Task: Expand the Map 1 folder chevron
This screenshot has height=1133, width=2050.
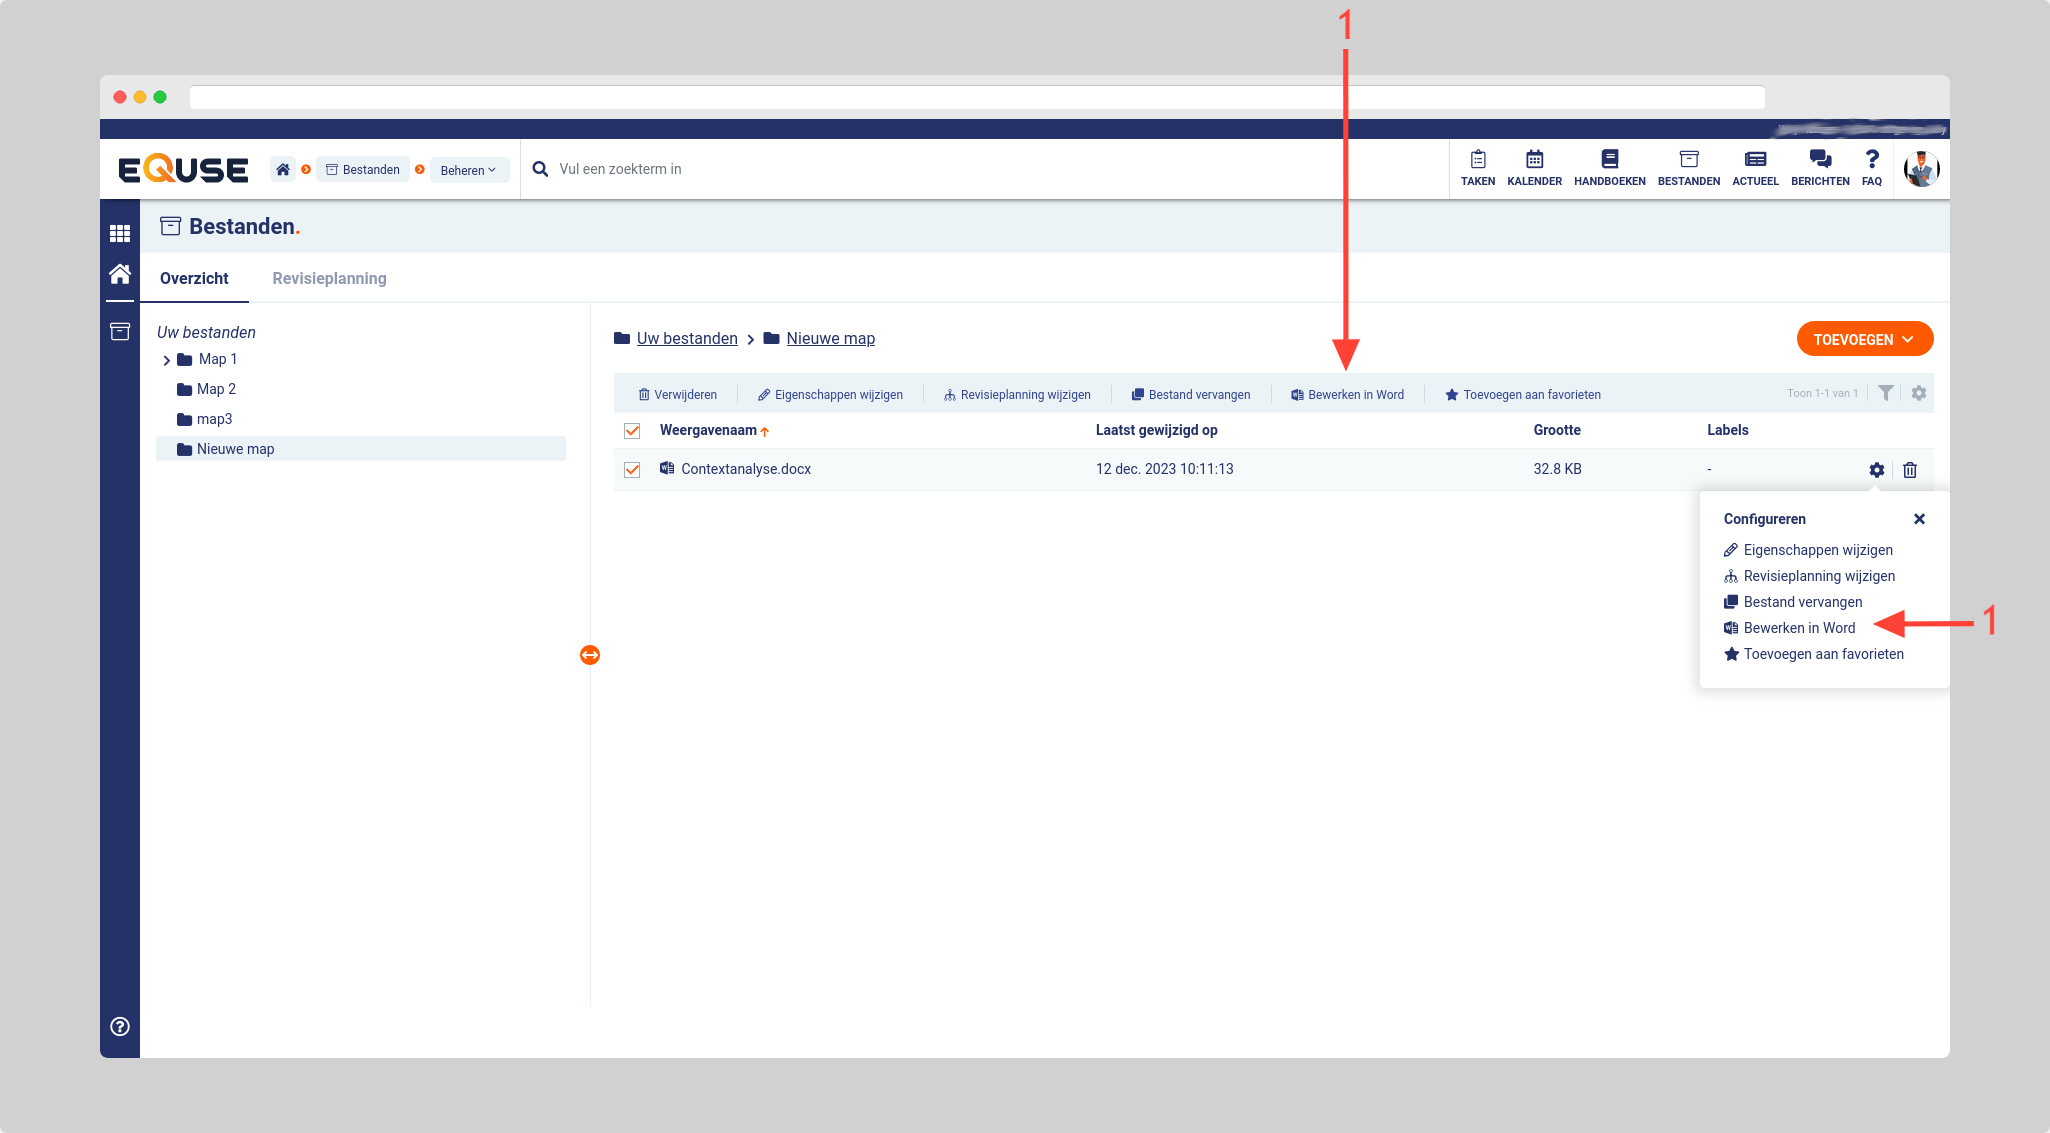Action: pyautogui.click(x=166, y=360)
